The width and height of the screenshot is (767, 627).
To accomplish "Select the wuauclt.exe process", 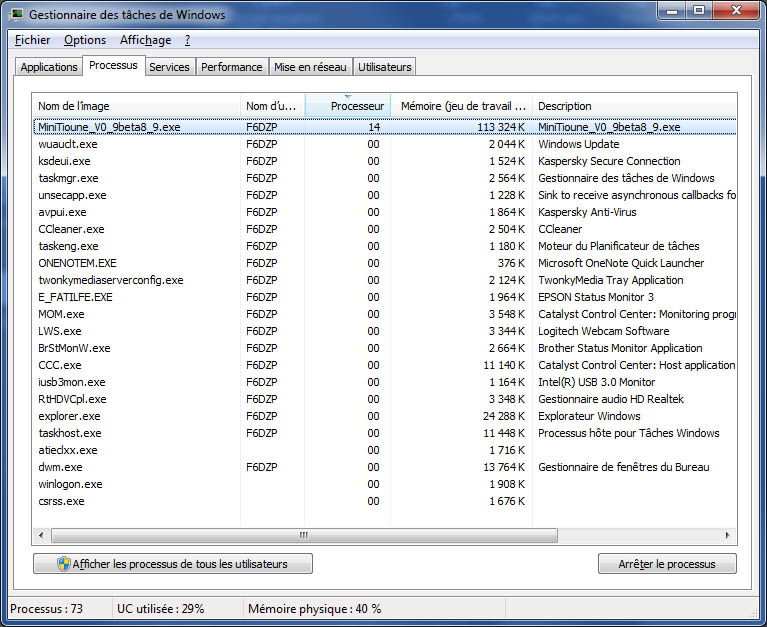I will (384, 144).
